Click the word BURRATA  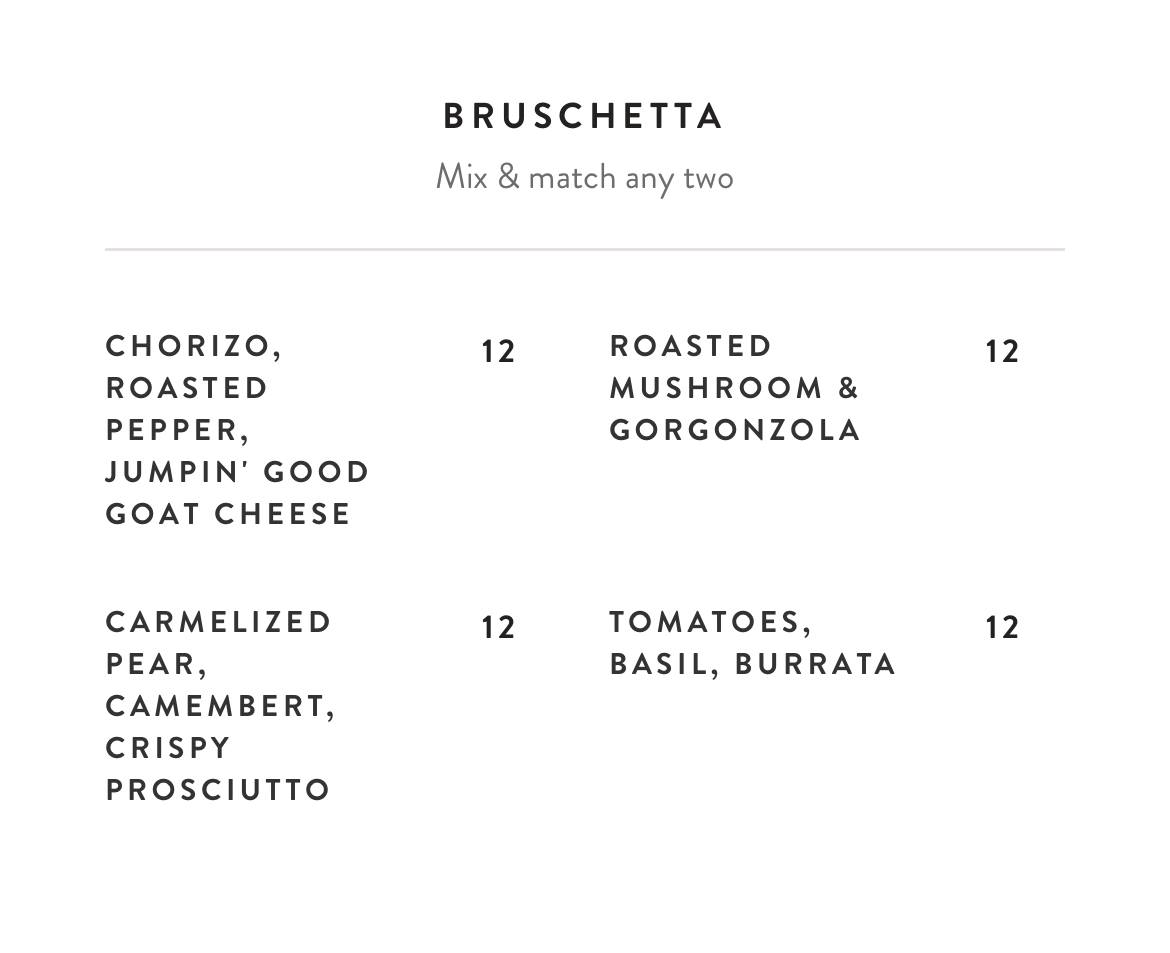click(816, 664)
